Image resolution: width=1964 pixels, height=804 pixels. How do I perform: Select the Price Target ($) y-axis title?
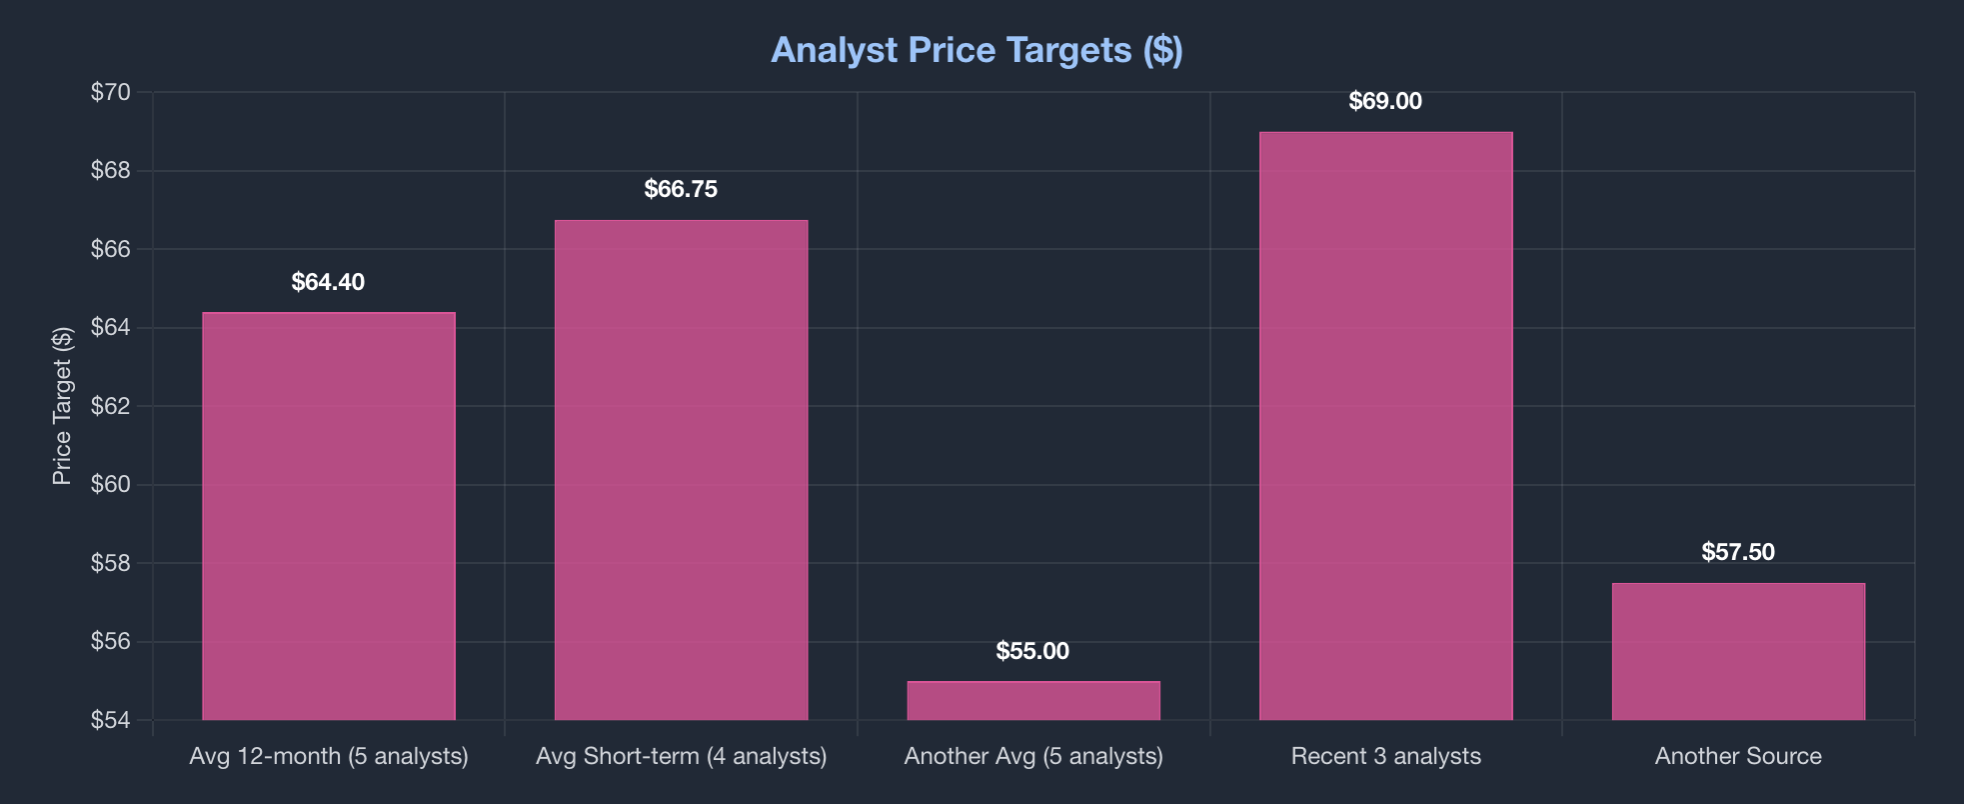point(62,406)
